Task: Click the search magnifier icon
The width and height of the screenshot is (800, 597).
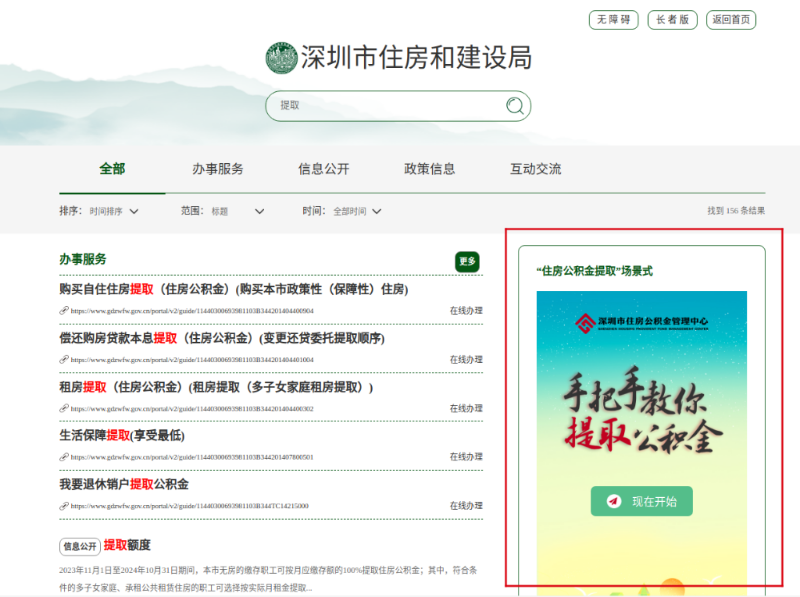Action: pos(515,106)
